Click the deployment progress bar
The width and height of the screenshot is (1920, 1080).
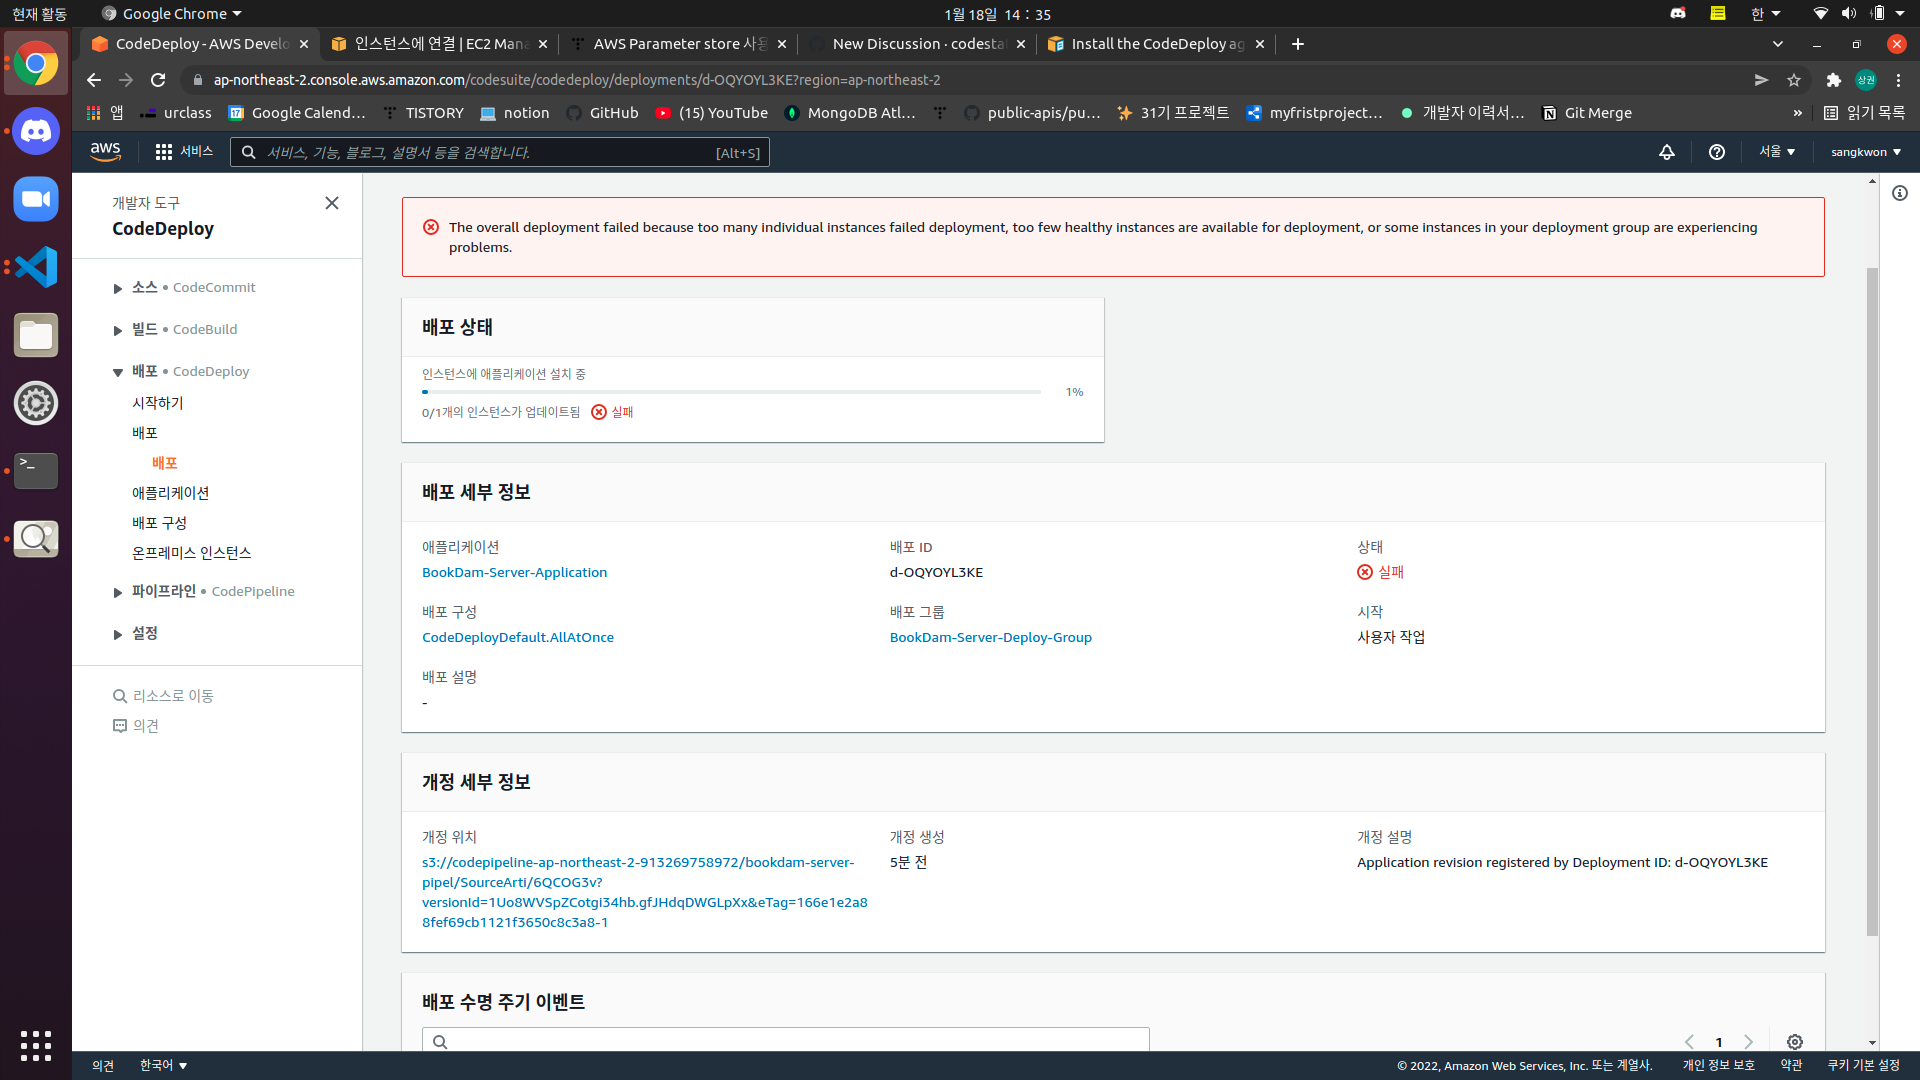click(x=732, y=392)
